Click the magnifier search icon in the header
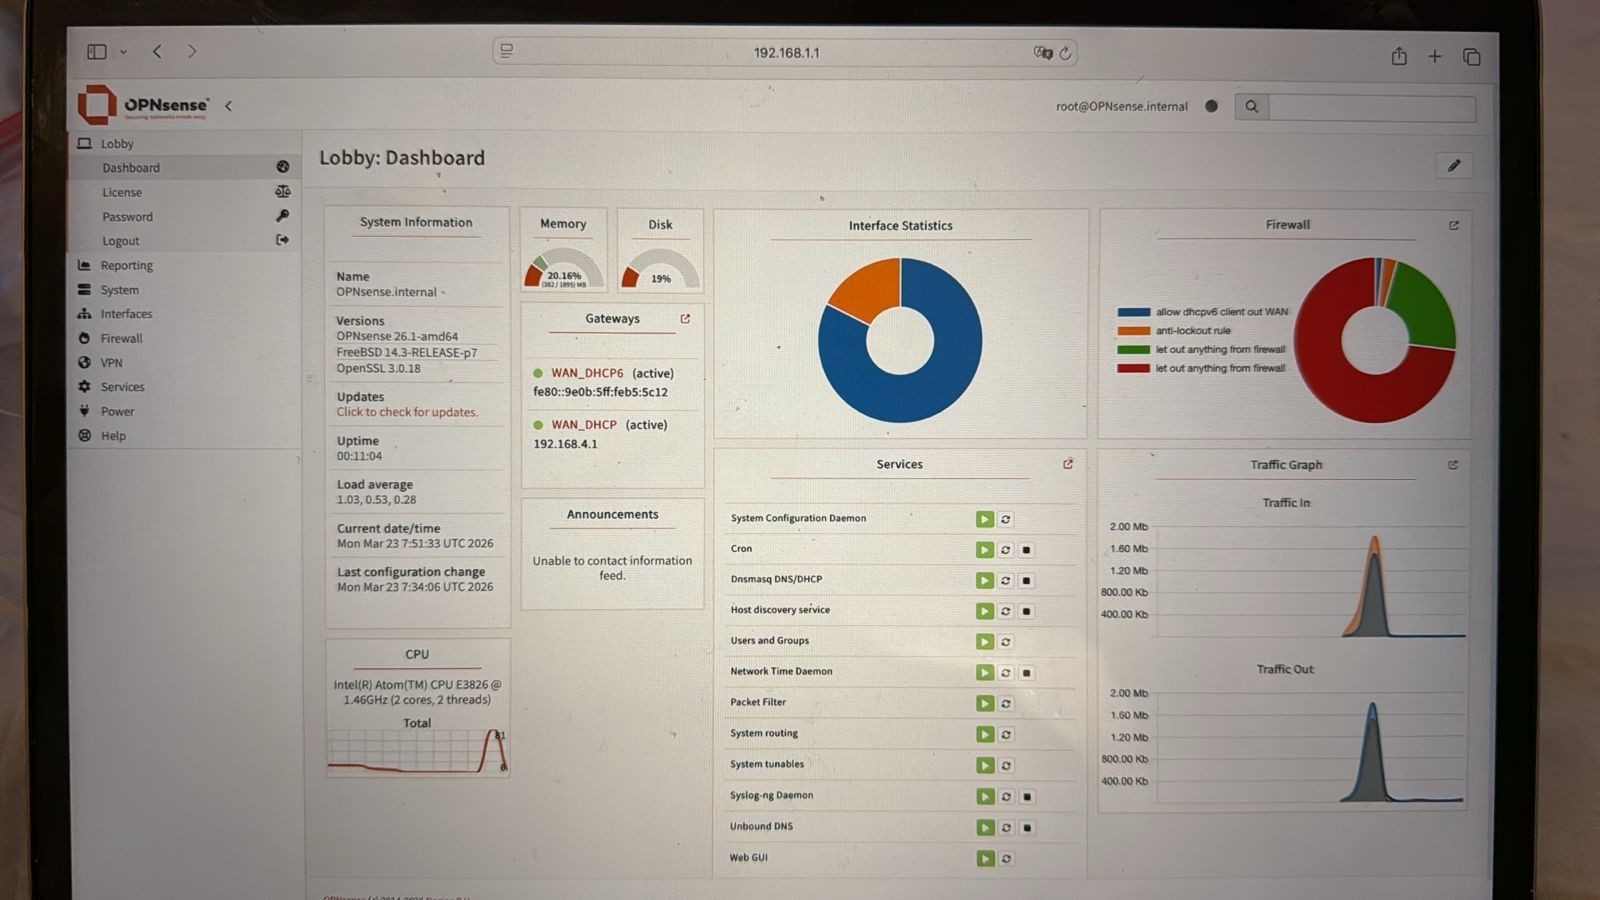1600x900 pixels. point(1251,107)
